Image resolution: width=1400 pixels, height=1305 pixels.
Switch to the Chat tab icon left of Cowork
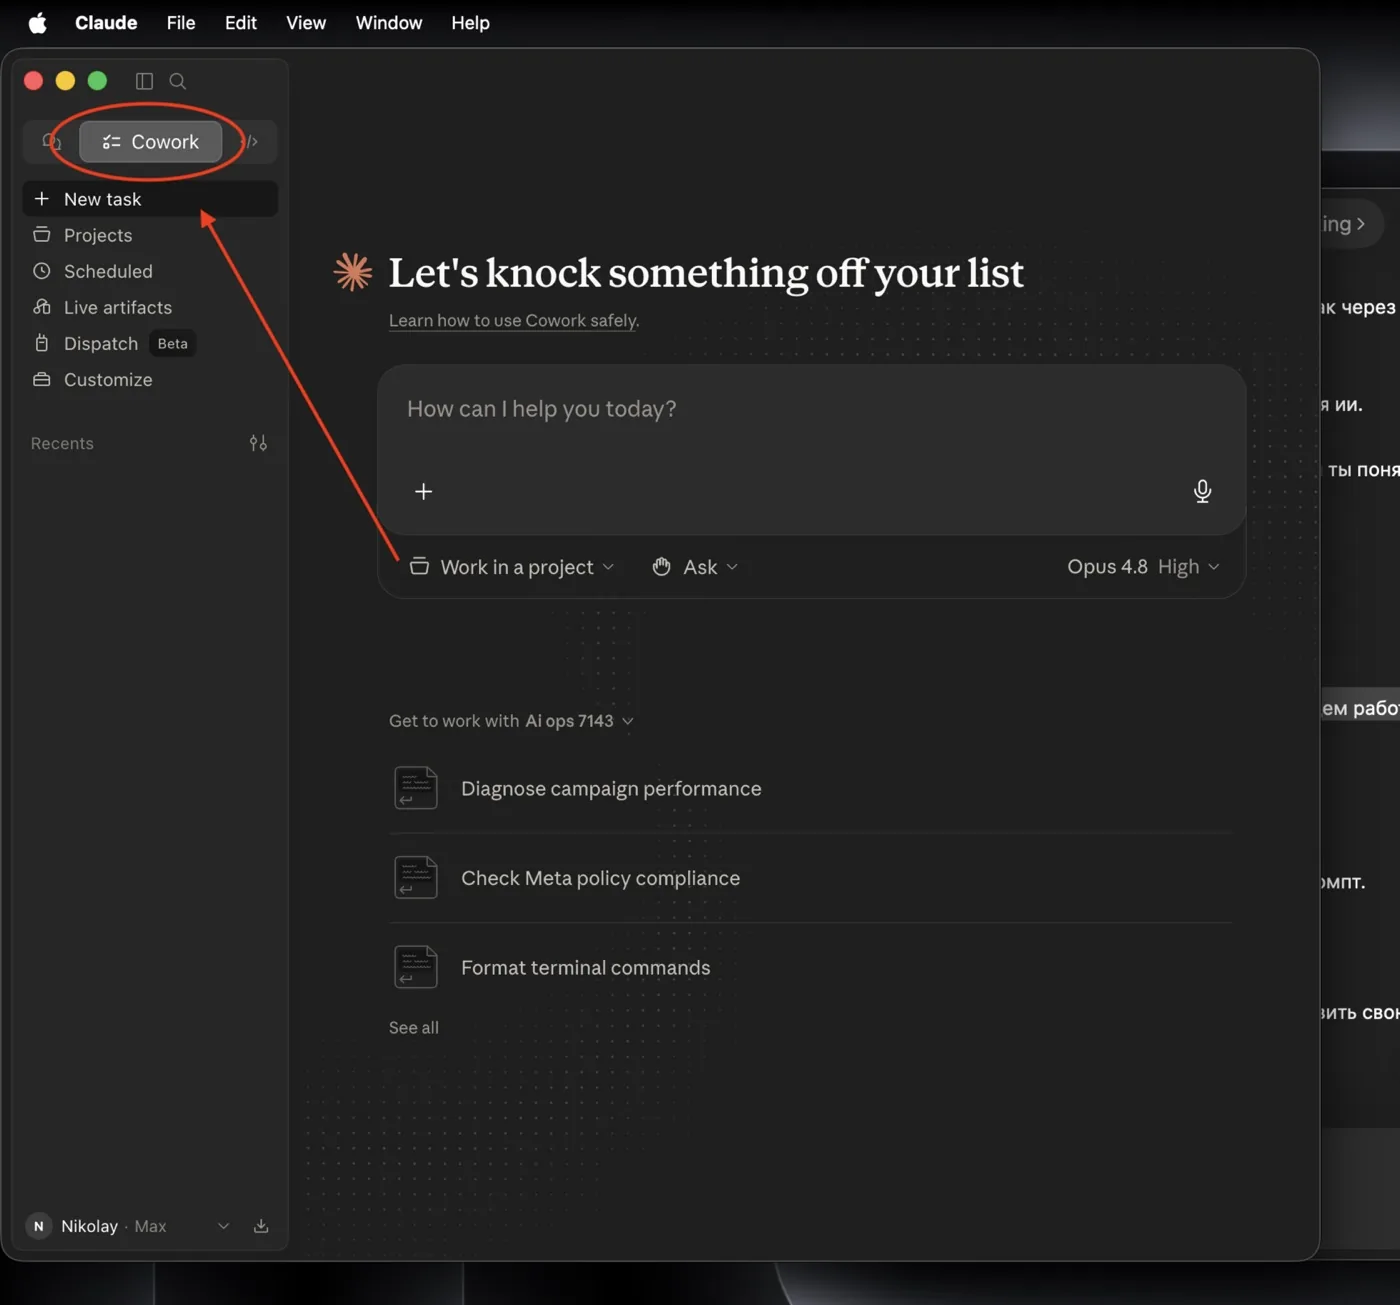[x=51, y=141]
